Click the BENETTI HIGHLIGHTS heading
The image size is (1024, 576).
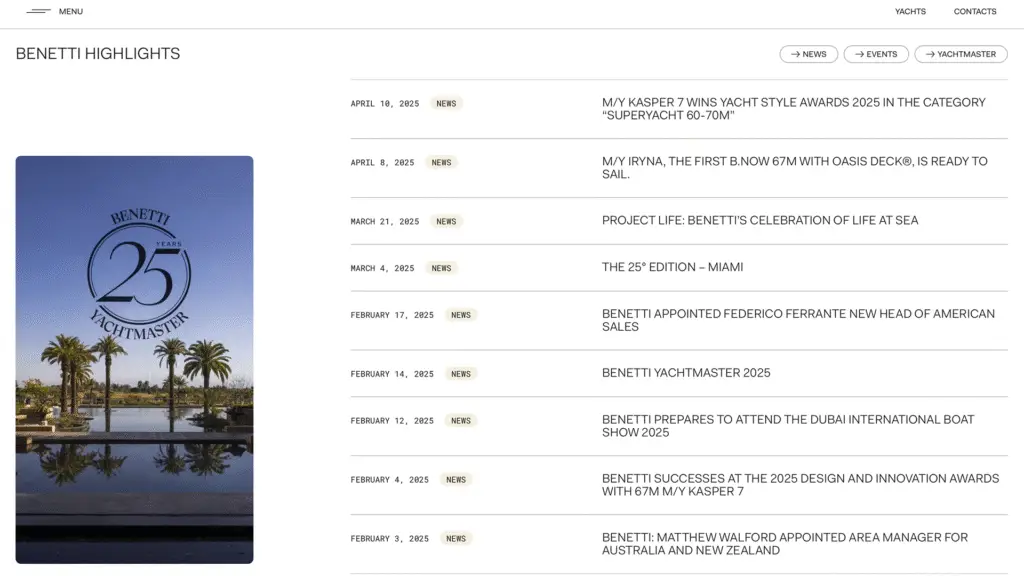pos(98,54)
